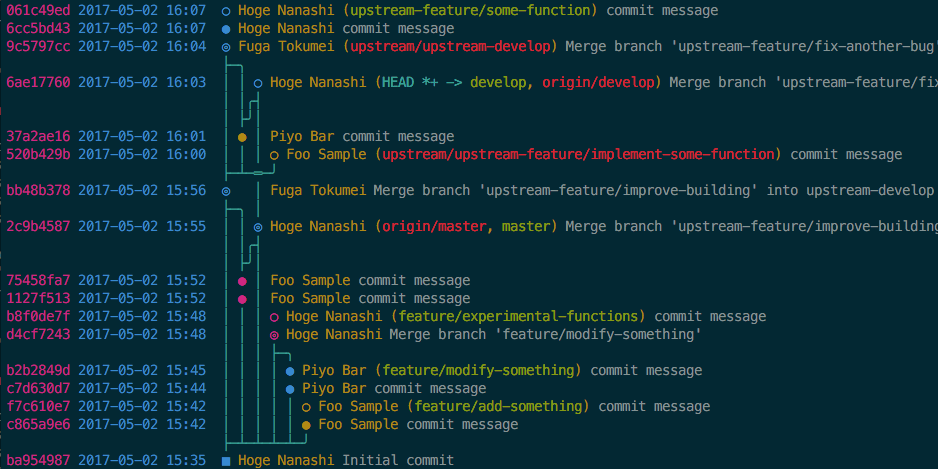Viewport: 938px width, 469px height.
Task: Select commit hash ba954987
Action: click(x=38, y=461)
